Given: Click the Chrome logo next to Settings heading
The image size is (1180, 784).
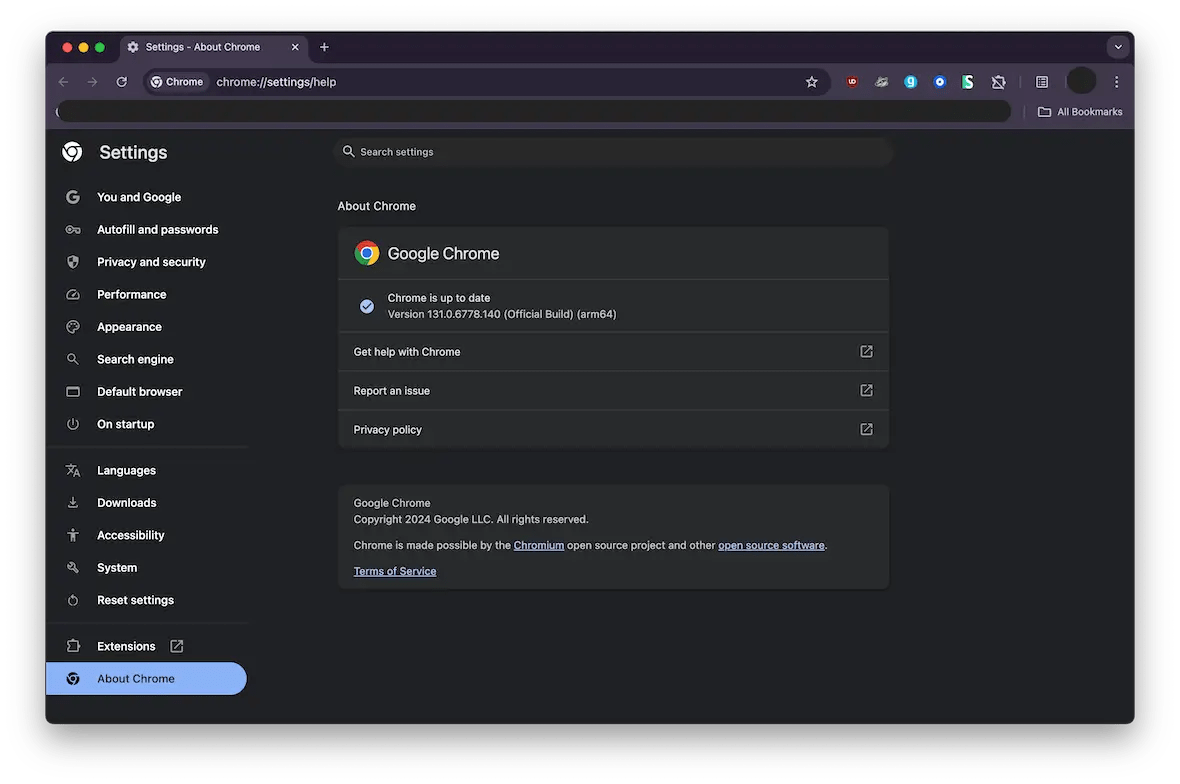Looking at the screenshot, I should coord(72,152).
